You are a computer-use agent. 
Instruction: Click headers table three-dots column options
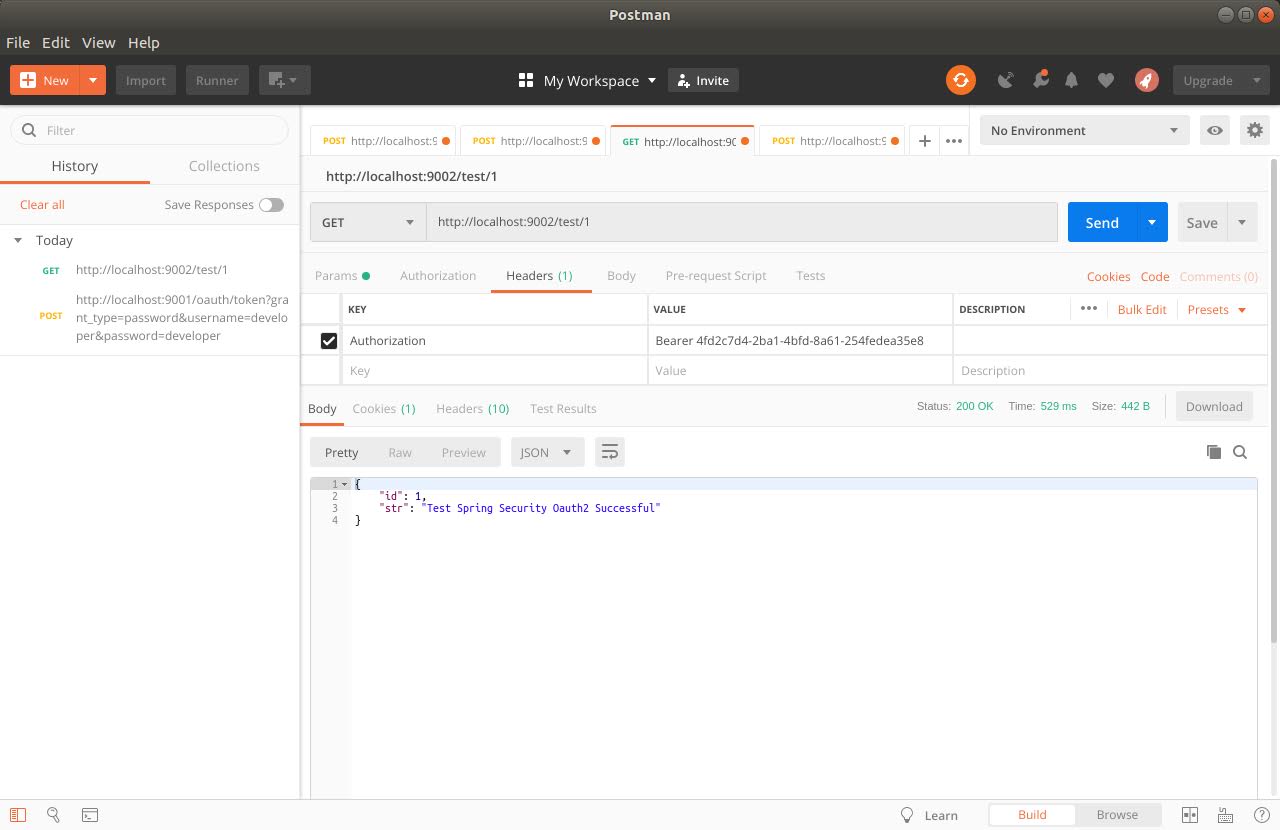pos(1089,309)
